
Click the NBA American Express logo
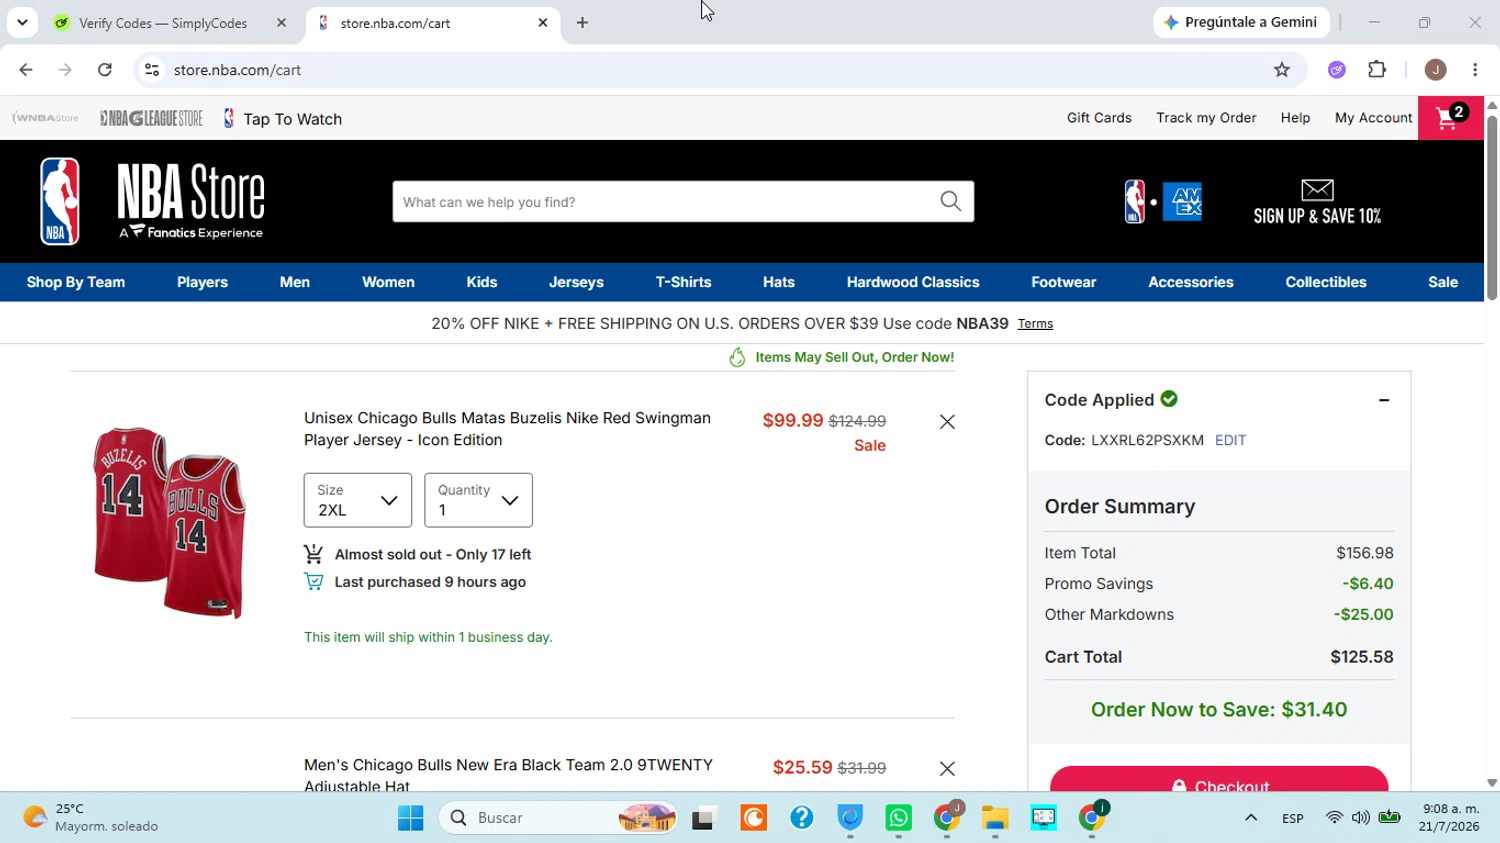1163,202
